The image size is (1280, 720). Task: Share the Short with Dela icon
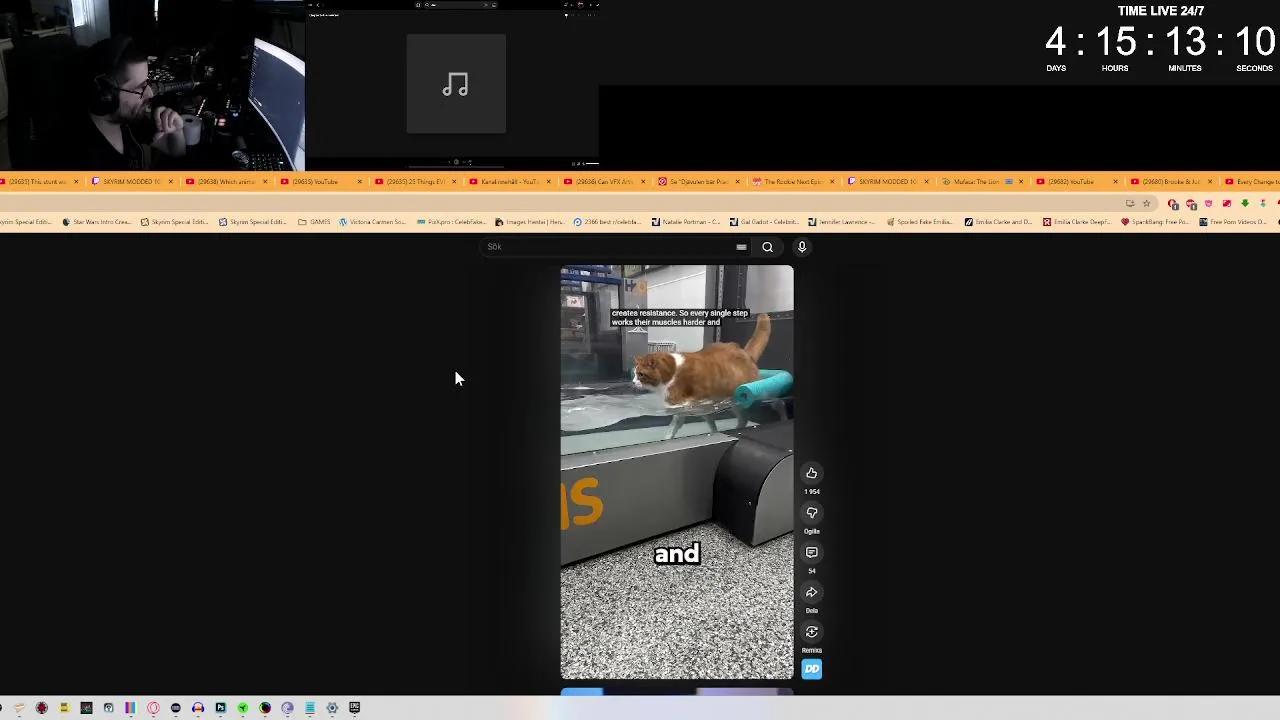pos(812,592)
